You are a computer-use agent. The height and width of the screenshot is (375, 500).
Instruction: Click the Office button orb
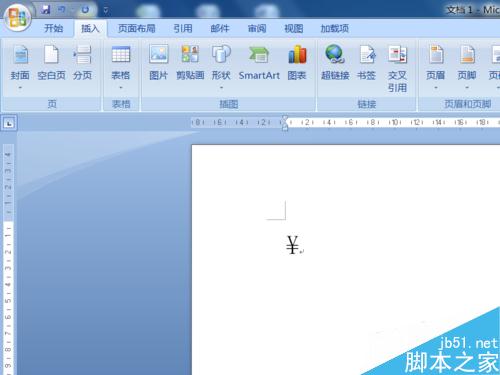point(18,17)
